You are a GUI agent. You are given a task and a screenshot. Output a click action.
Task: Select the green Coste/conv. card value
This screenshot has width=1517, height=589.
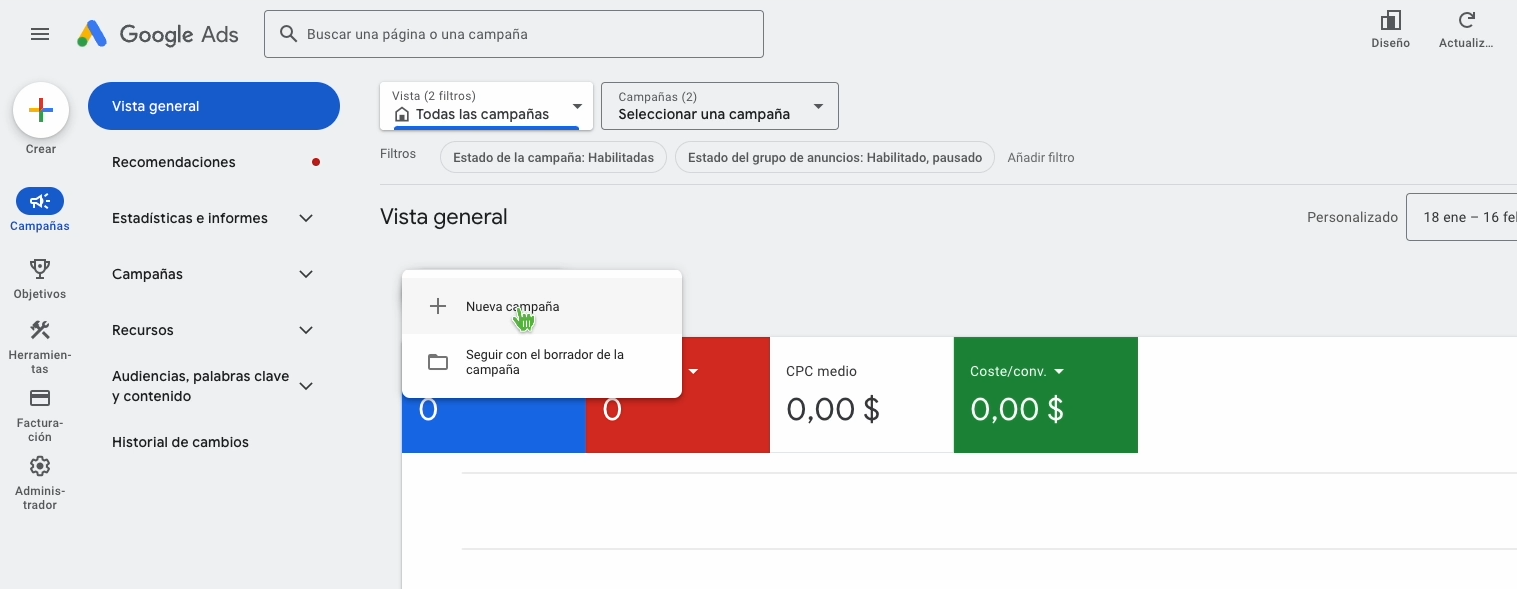coord(1017,409)
